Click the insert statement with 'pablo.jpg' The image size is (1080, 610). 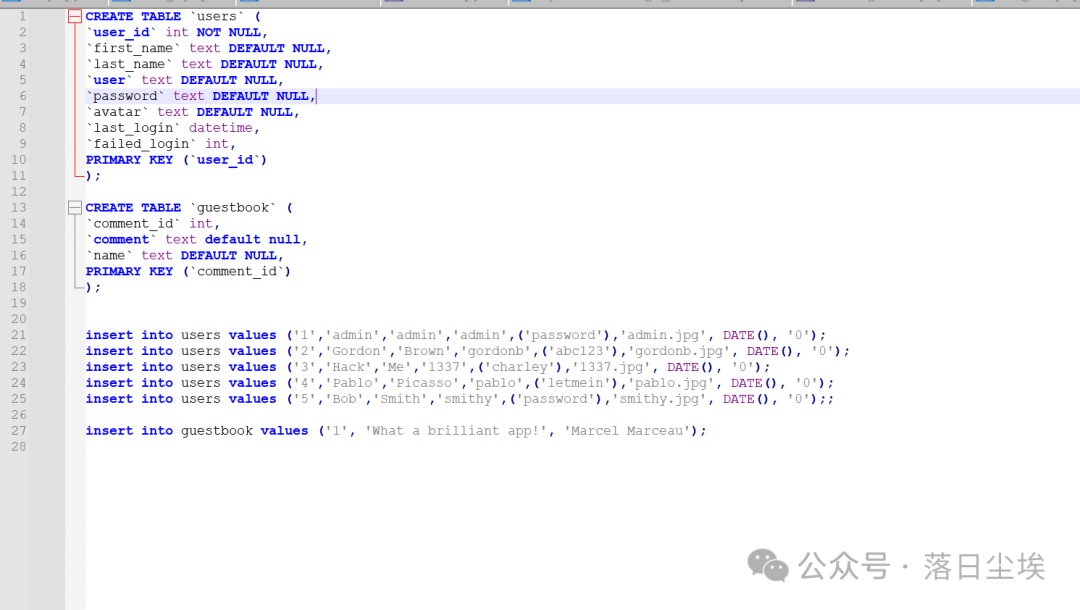click(459, 383)
